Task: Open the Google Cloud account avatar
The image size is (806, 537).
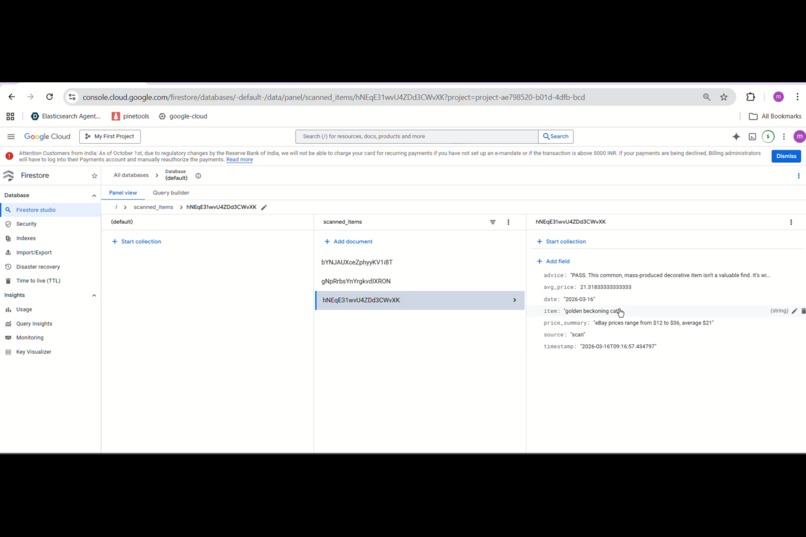Action: point(799,136)
